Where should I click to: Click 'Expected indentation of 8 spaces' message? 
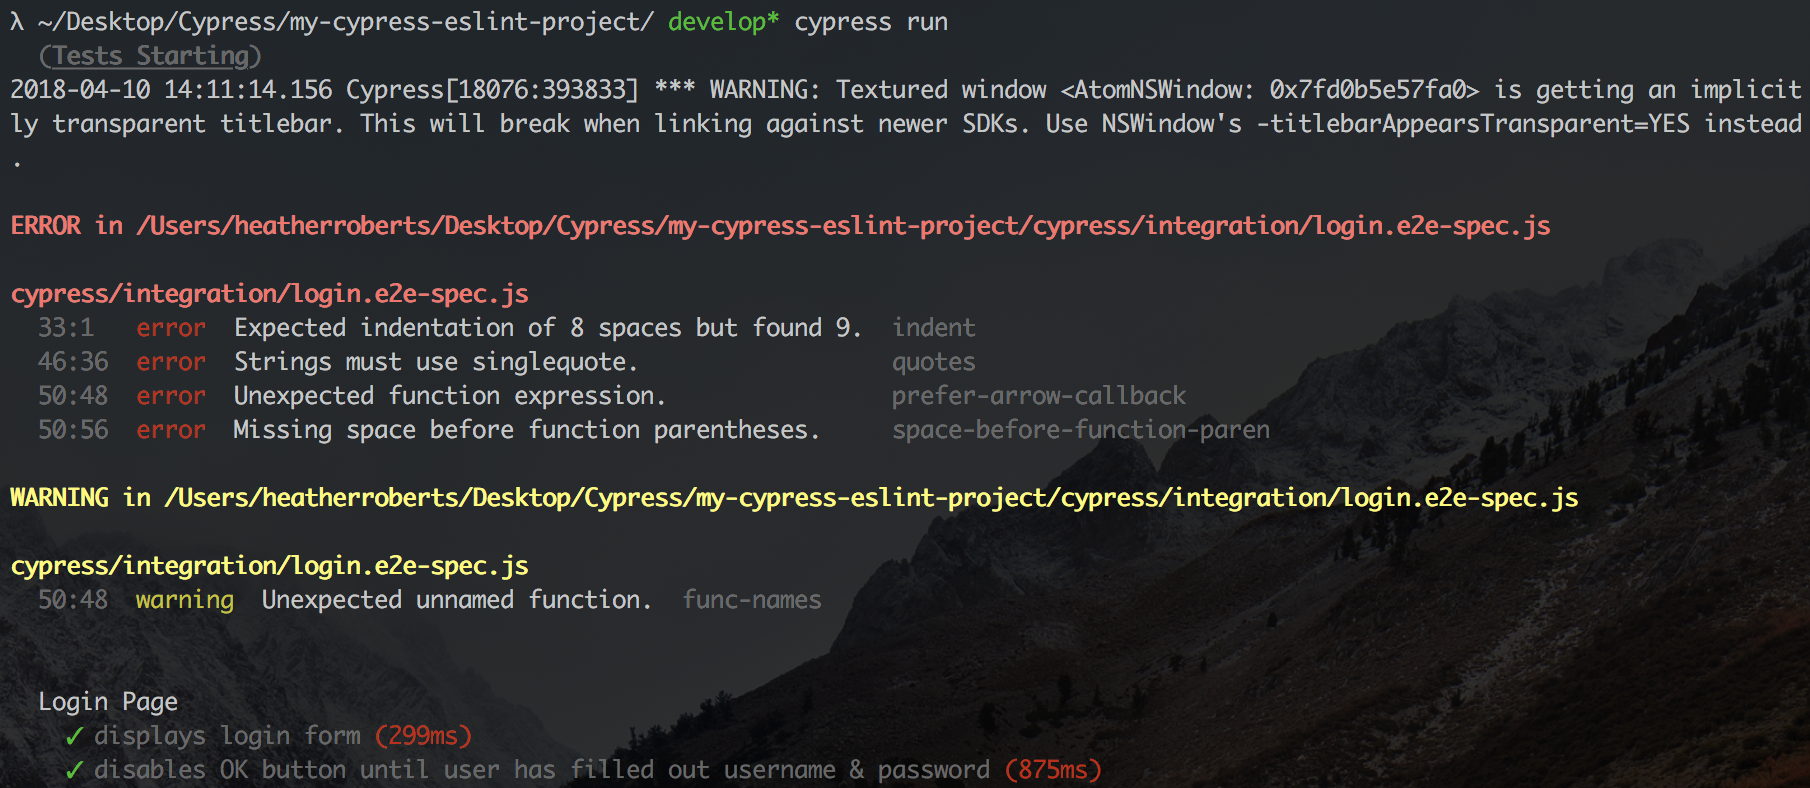548,328
